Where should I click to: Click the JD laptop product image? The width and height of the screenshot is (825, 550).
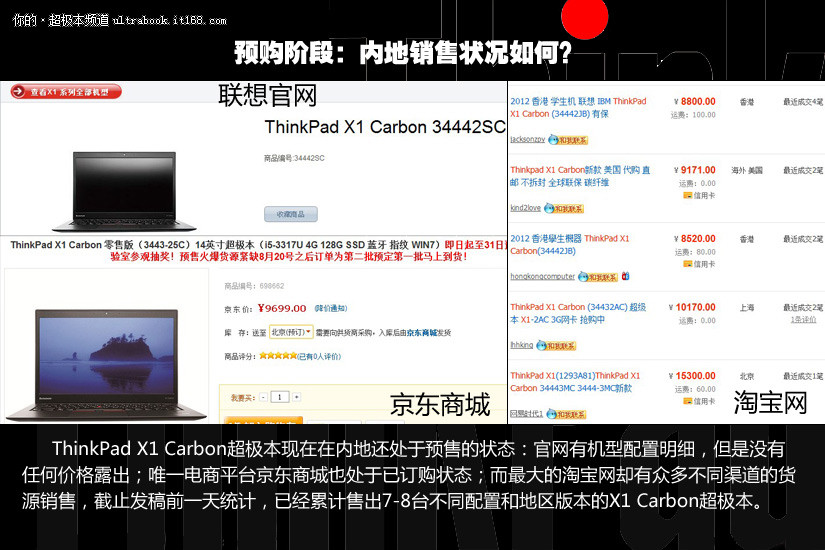(x=105, y=345)
